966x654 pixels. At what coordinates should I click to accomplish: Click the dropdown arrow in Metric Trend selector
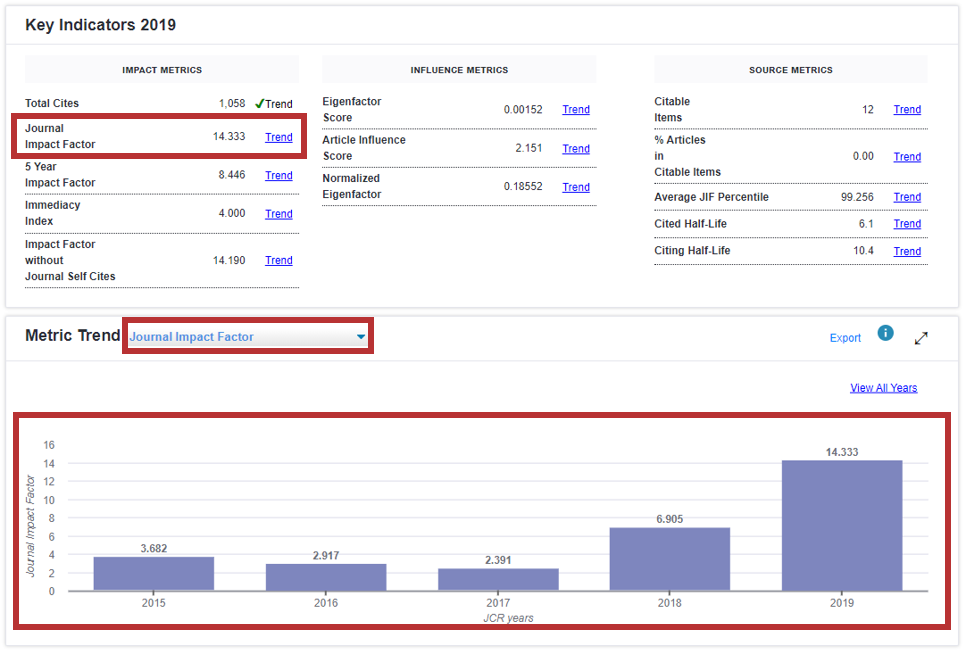360,336
